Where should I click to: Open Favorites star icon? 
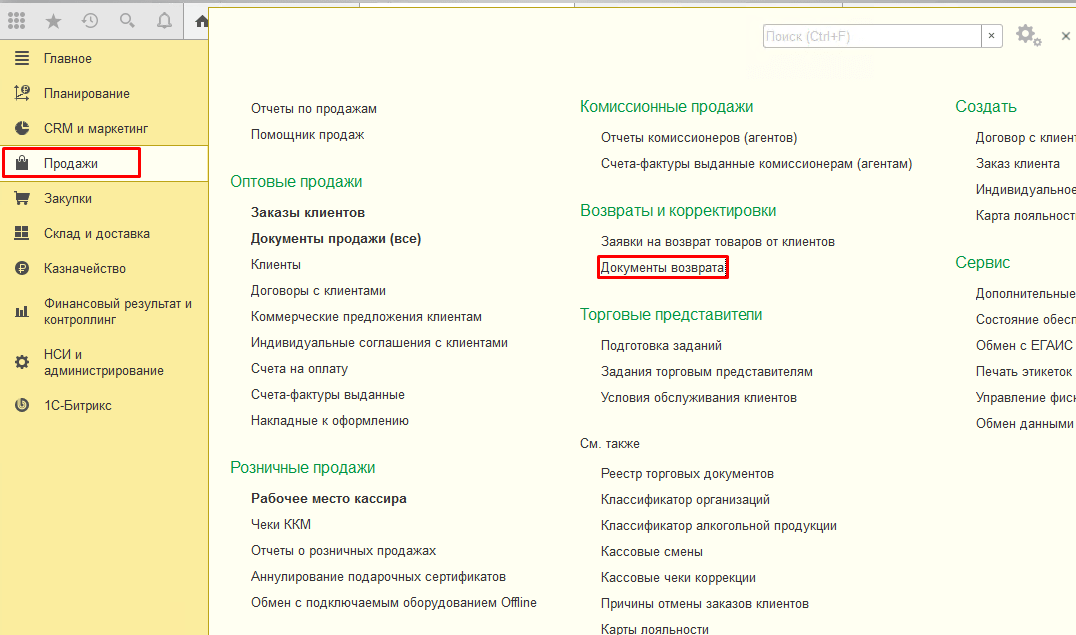54,21
